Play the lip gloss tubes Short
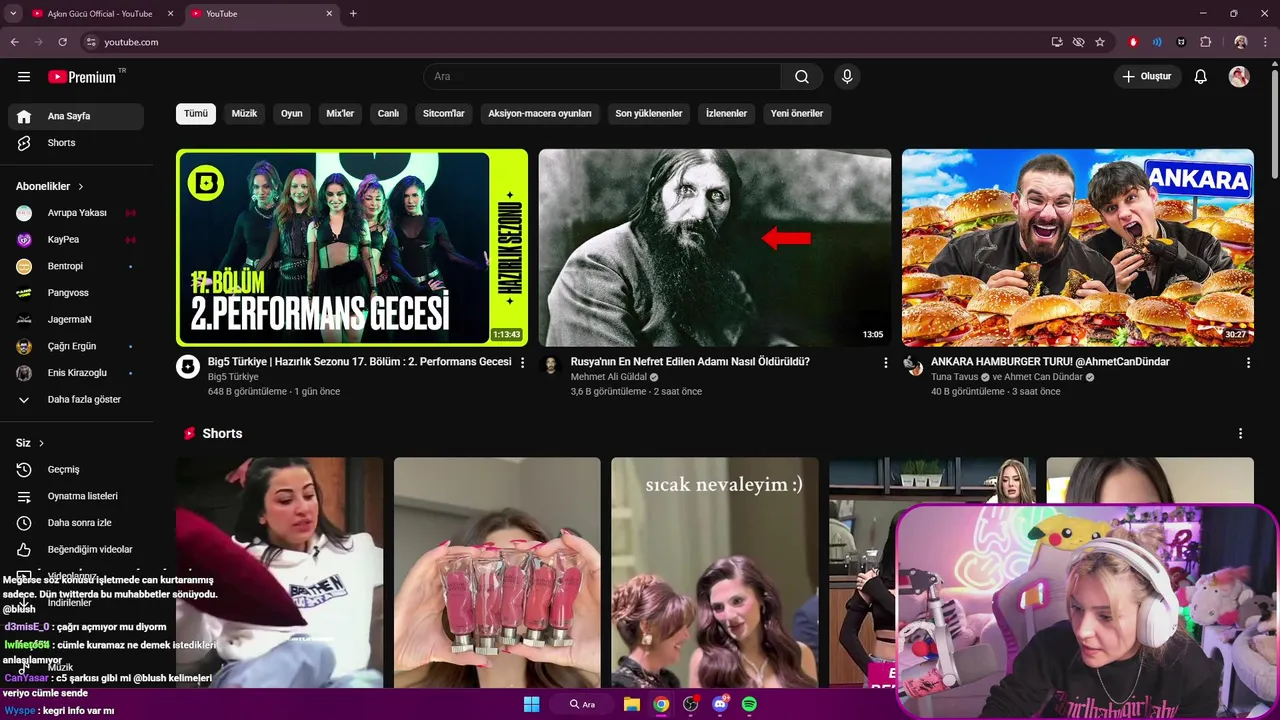Screen dimensions: 1280x720 (x=497, y=573)
